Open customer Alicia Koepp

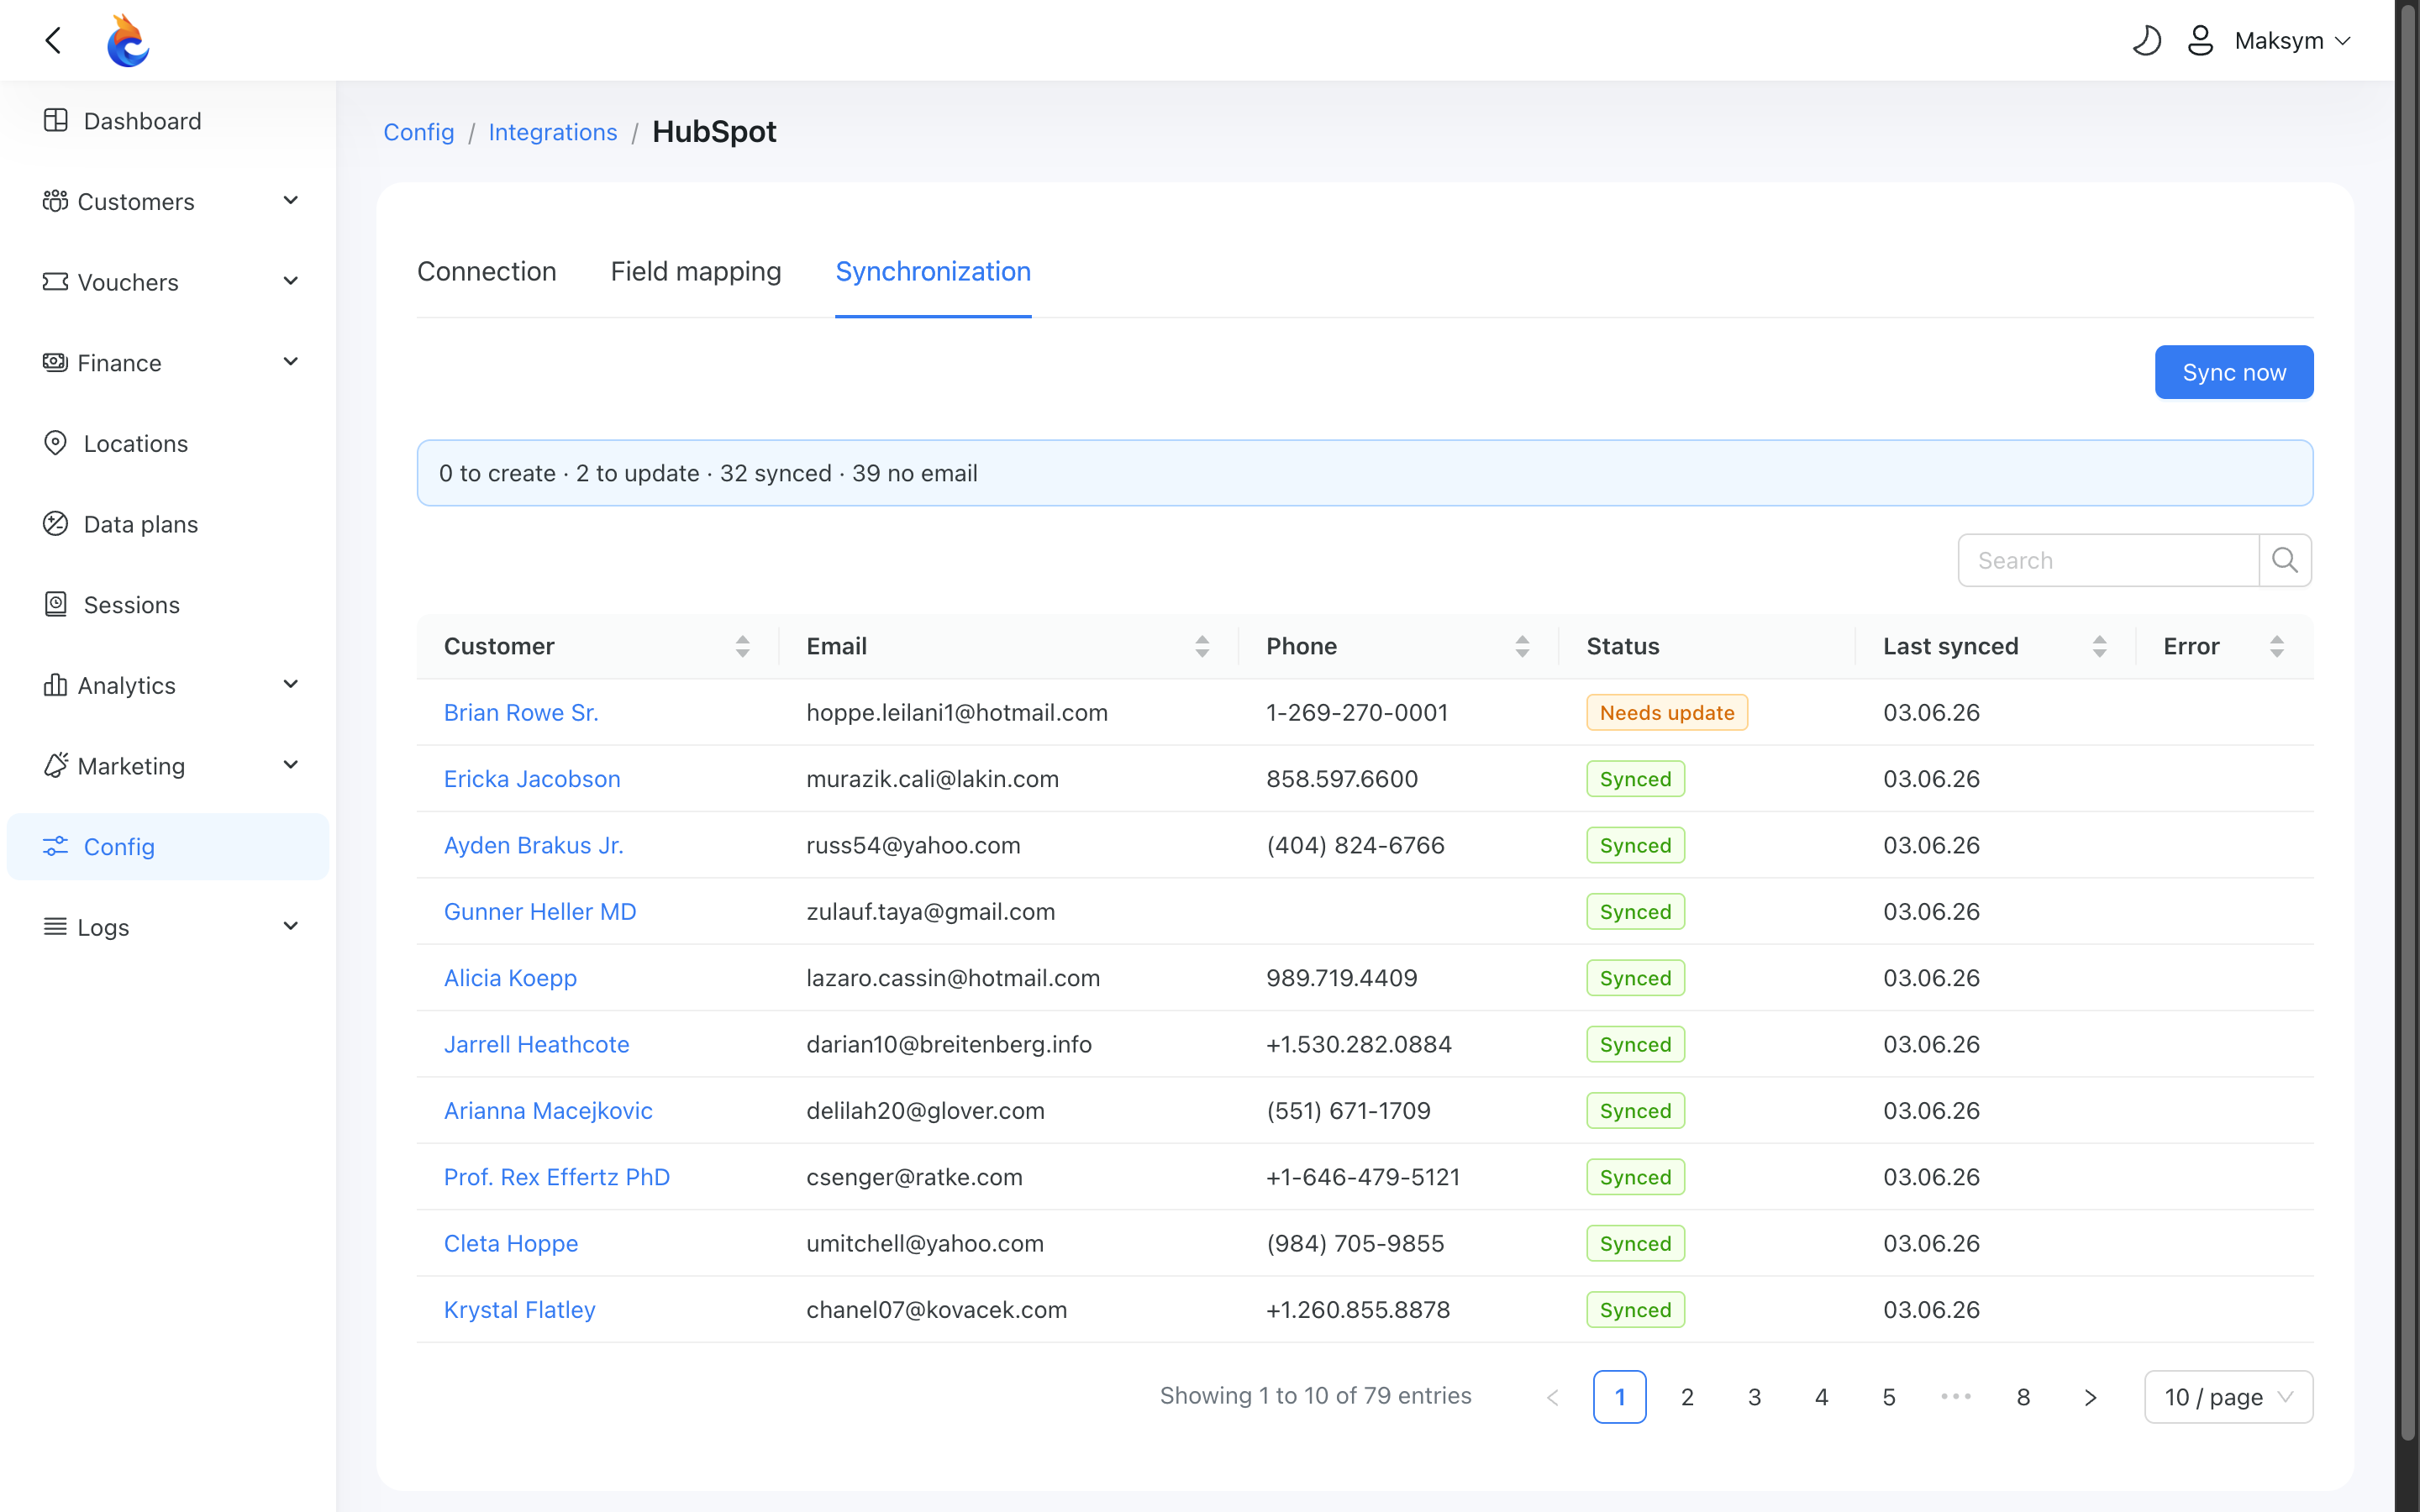(510, 978)
